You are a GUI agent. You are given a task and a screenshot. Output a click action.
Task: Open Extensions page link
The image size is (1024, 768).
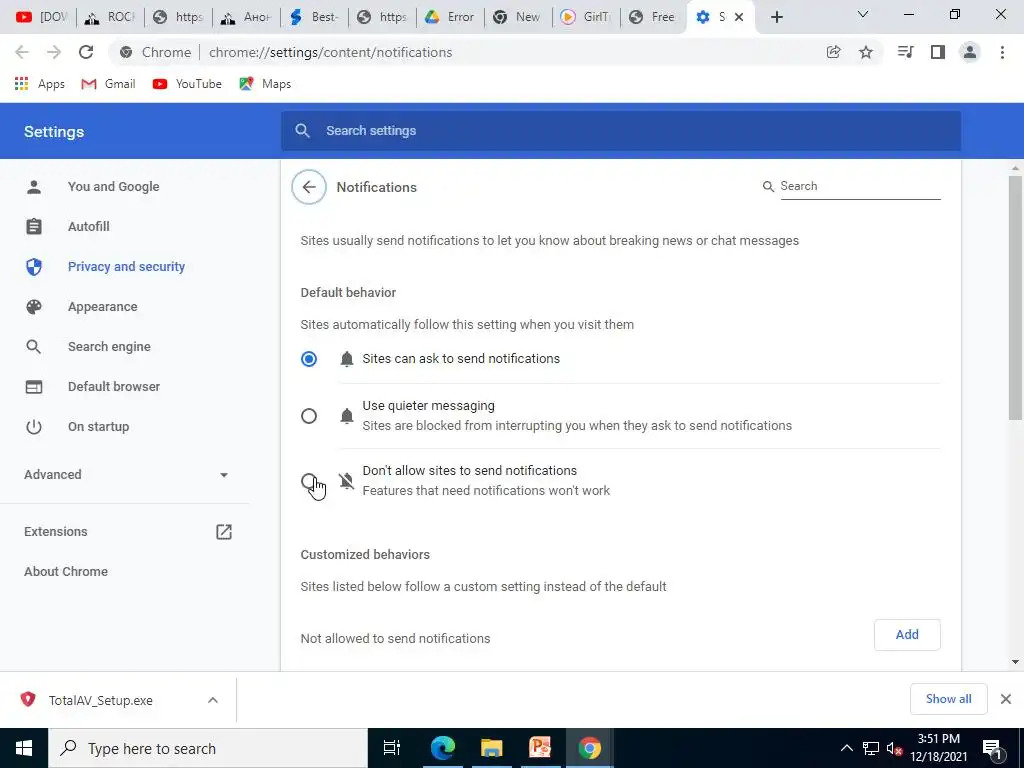[x=56, y=532]
